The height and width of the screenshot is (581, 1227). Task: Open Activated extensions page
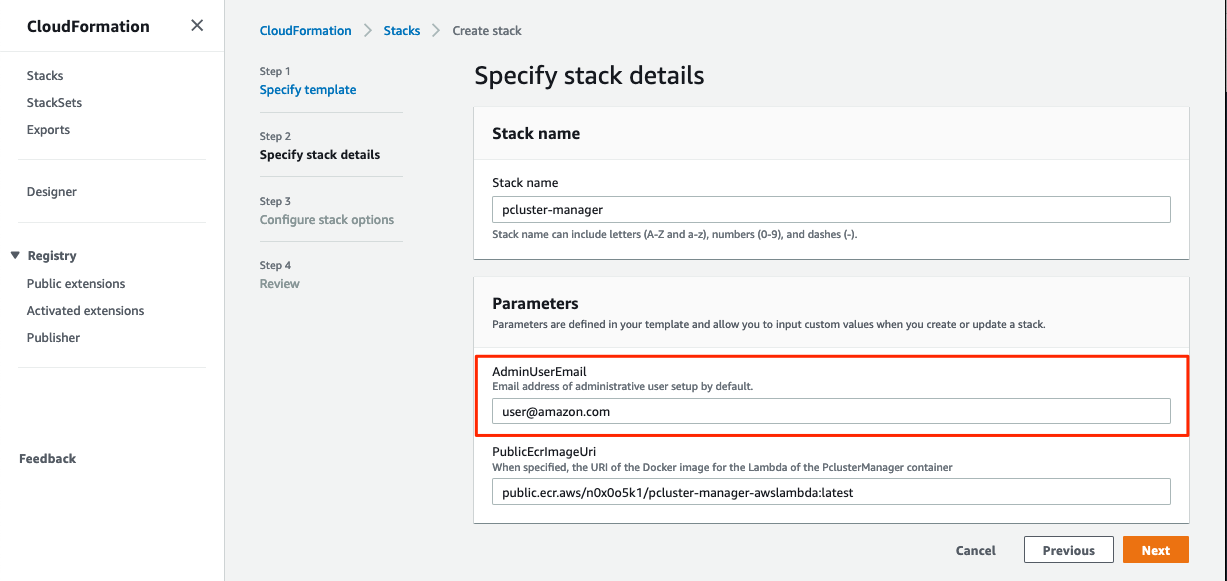tap(85, 311)
